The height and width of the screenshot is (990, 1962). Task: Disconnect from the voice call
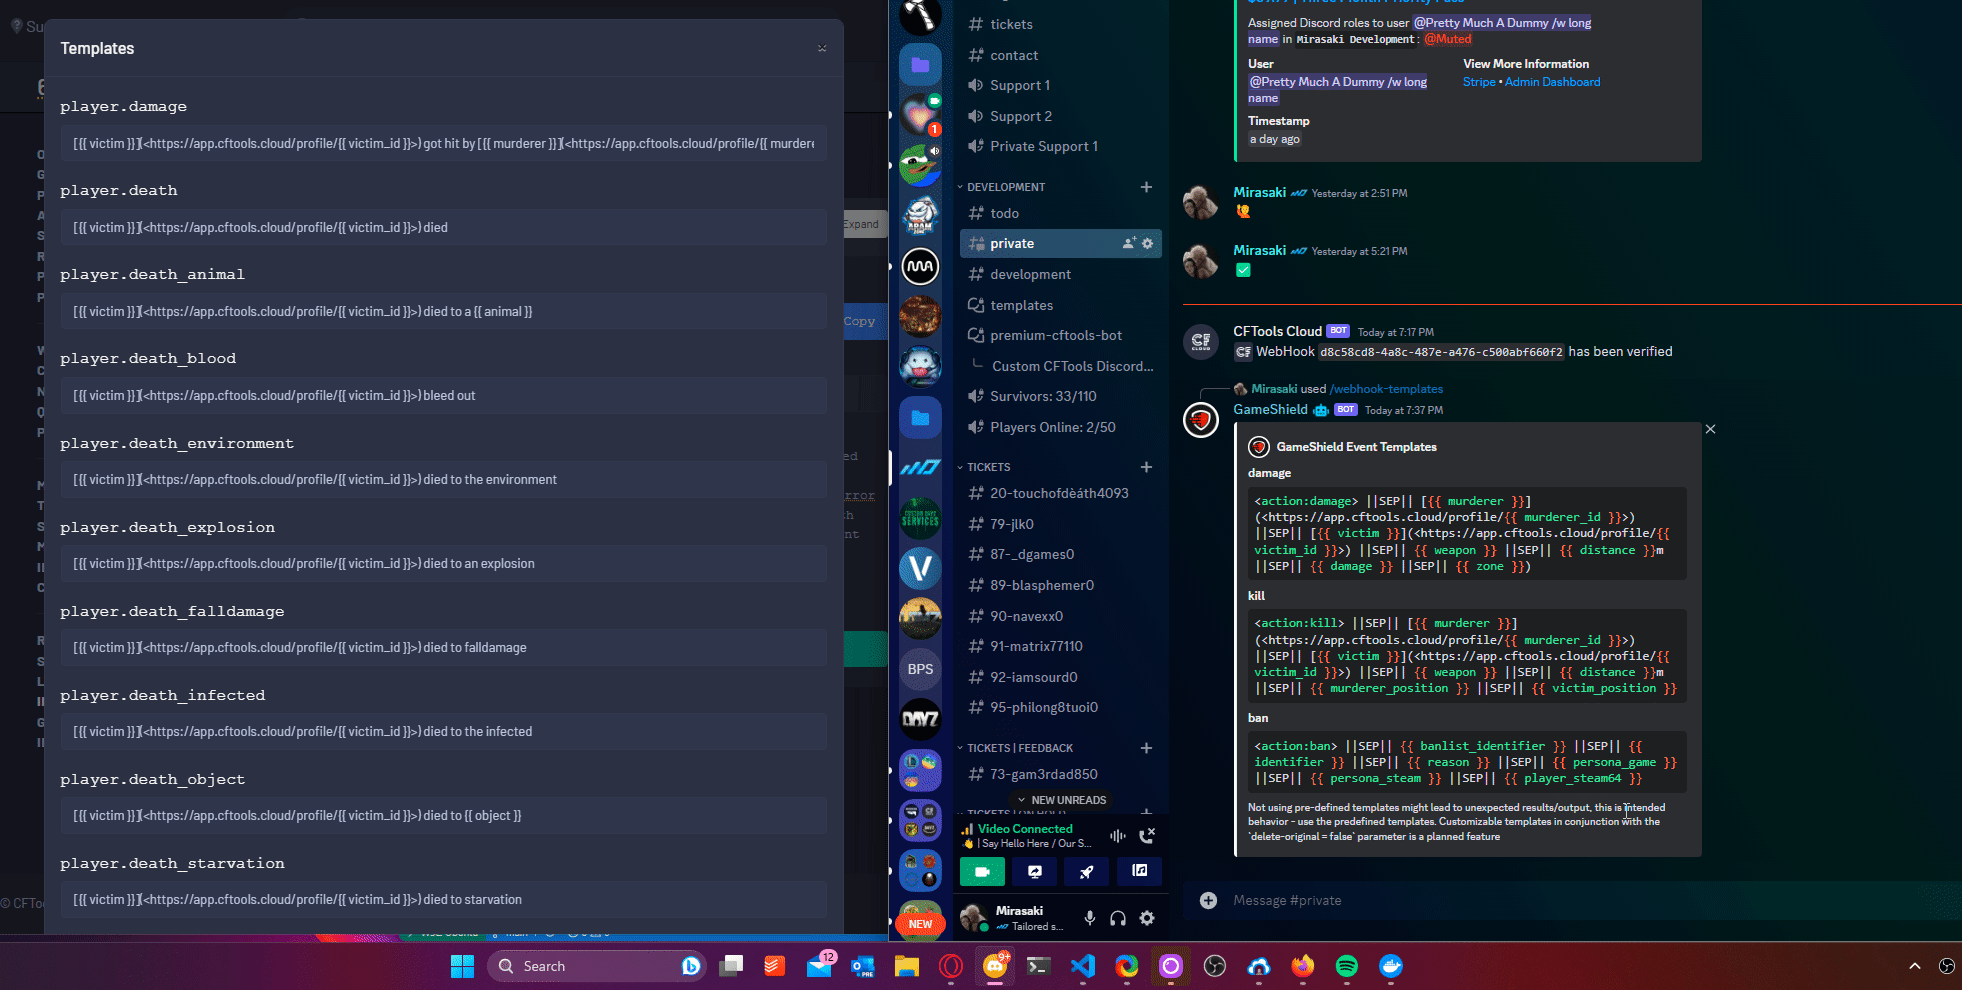(1147, 835)
